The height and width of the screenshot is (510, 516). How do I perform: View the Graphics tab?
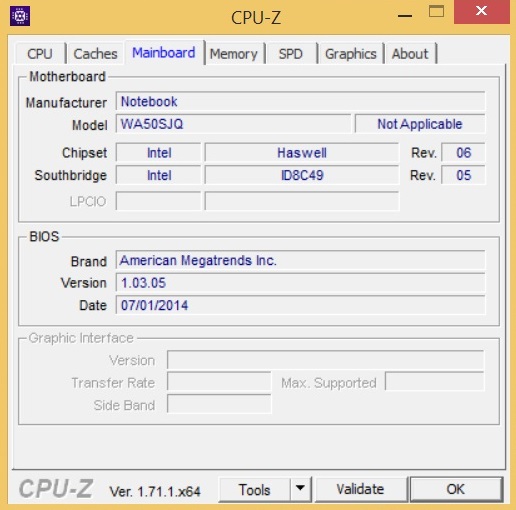pos(351,54)
